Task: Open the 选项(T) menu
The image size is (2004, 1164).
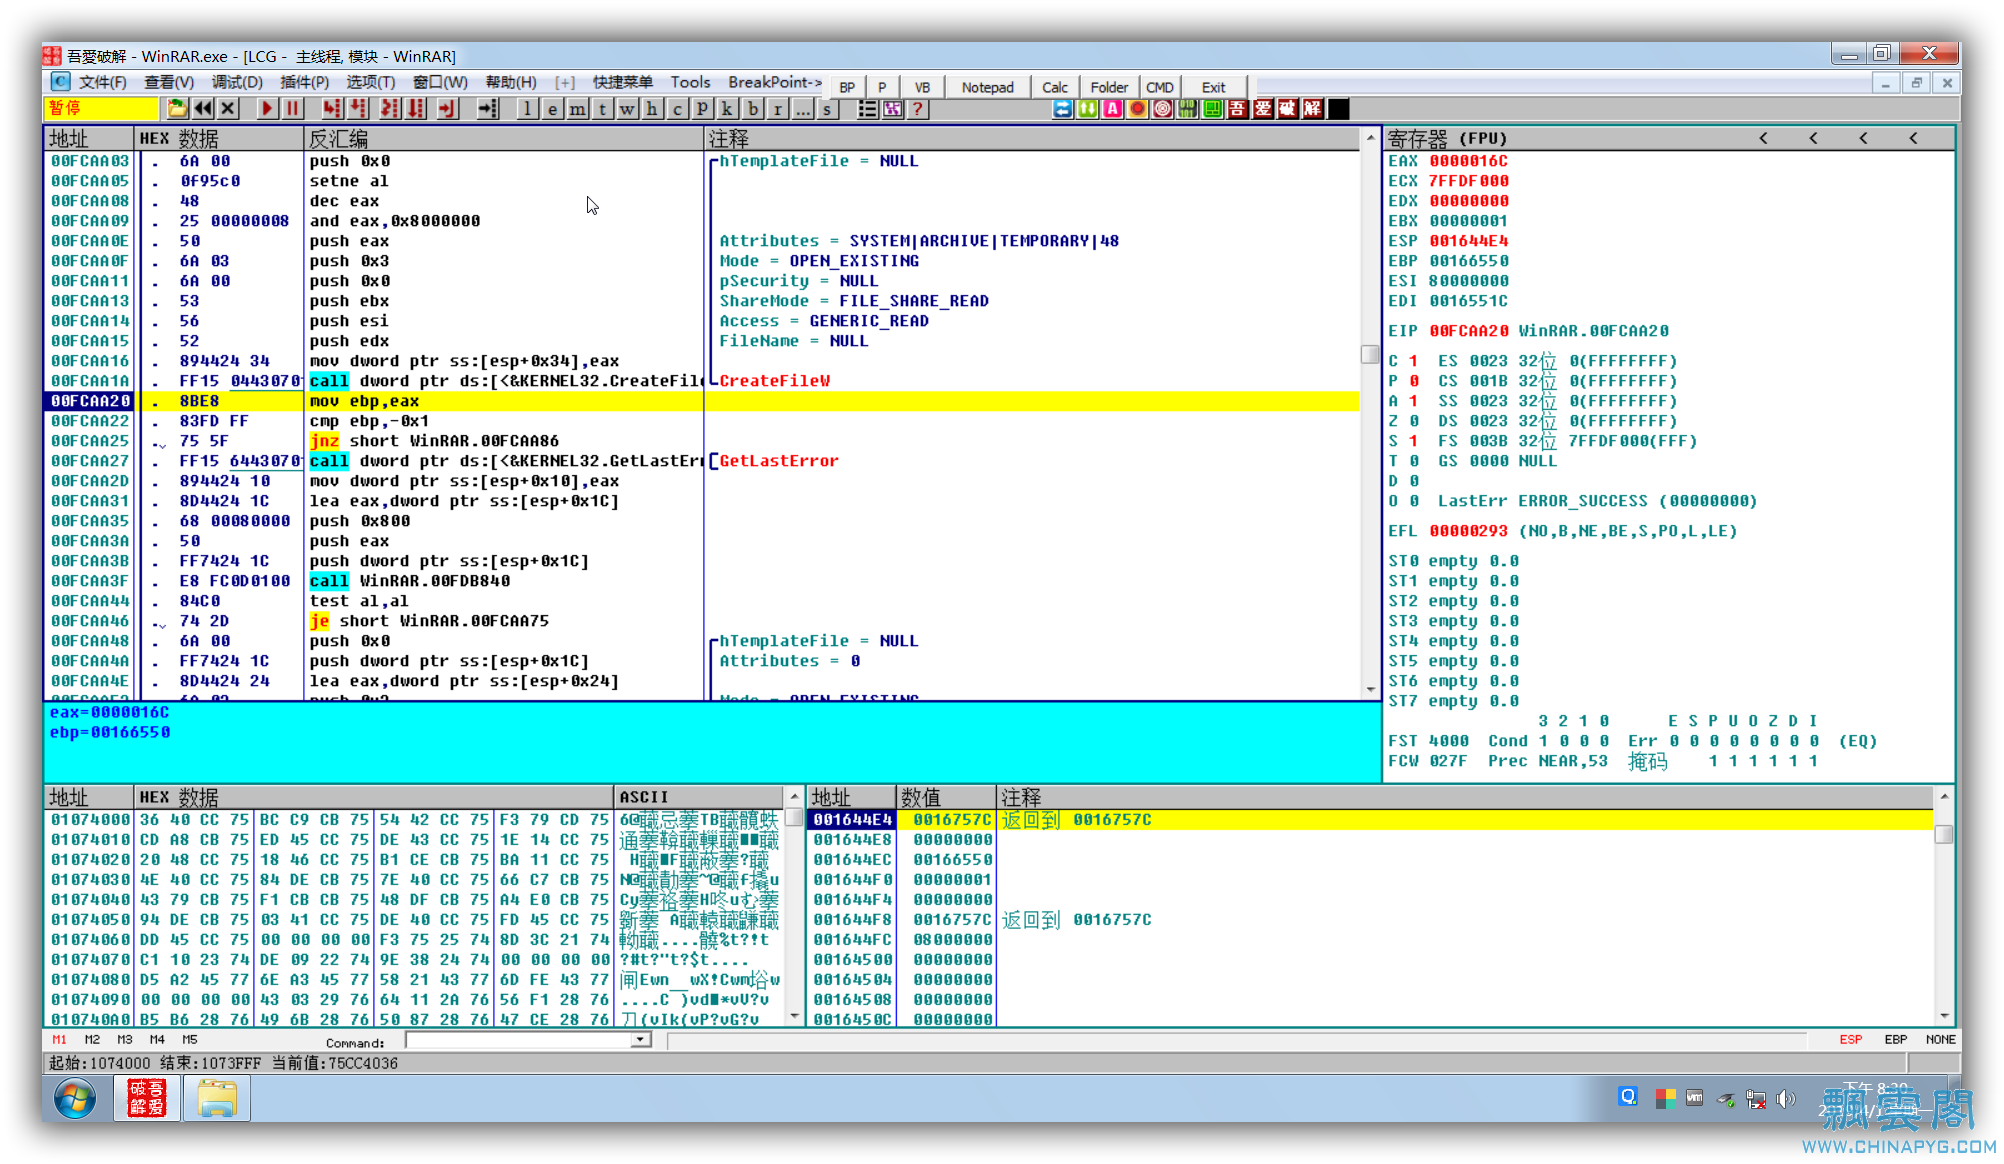Action: [x=371, y=83]
